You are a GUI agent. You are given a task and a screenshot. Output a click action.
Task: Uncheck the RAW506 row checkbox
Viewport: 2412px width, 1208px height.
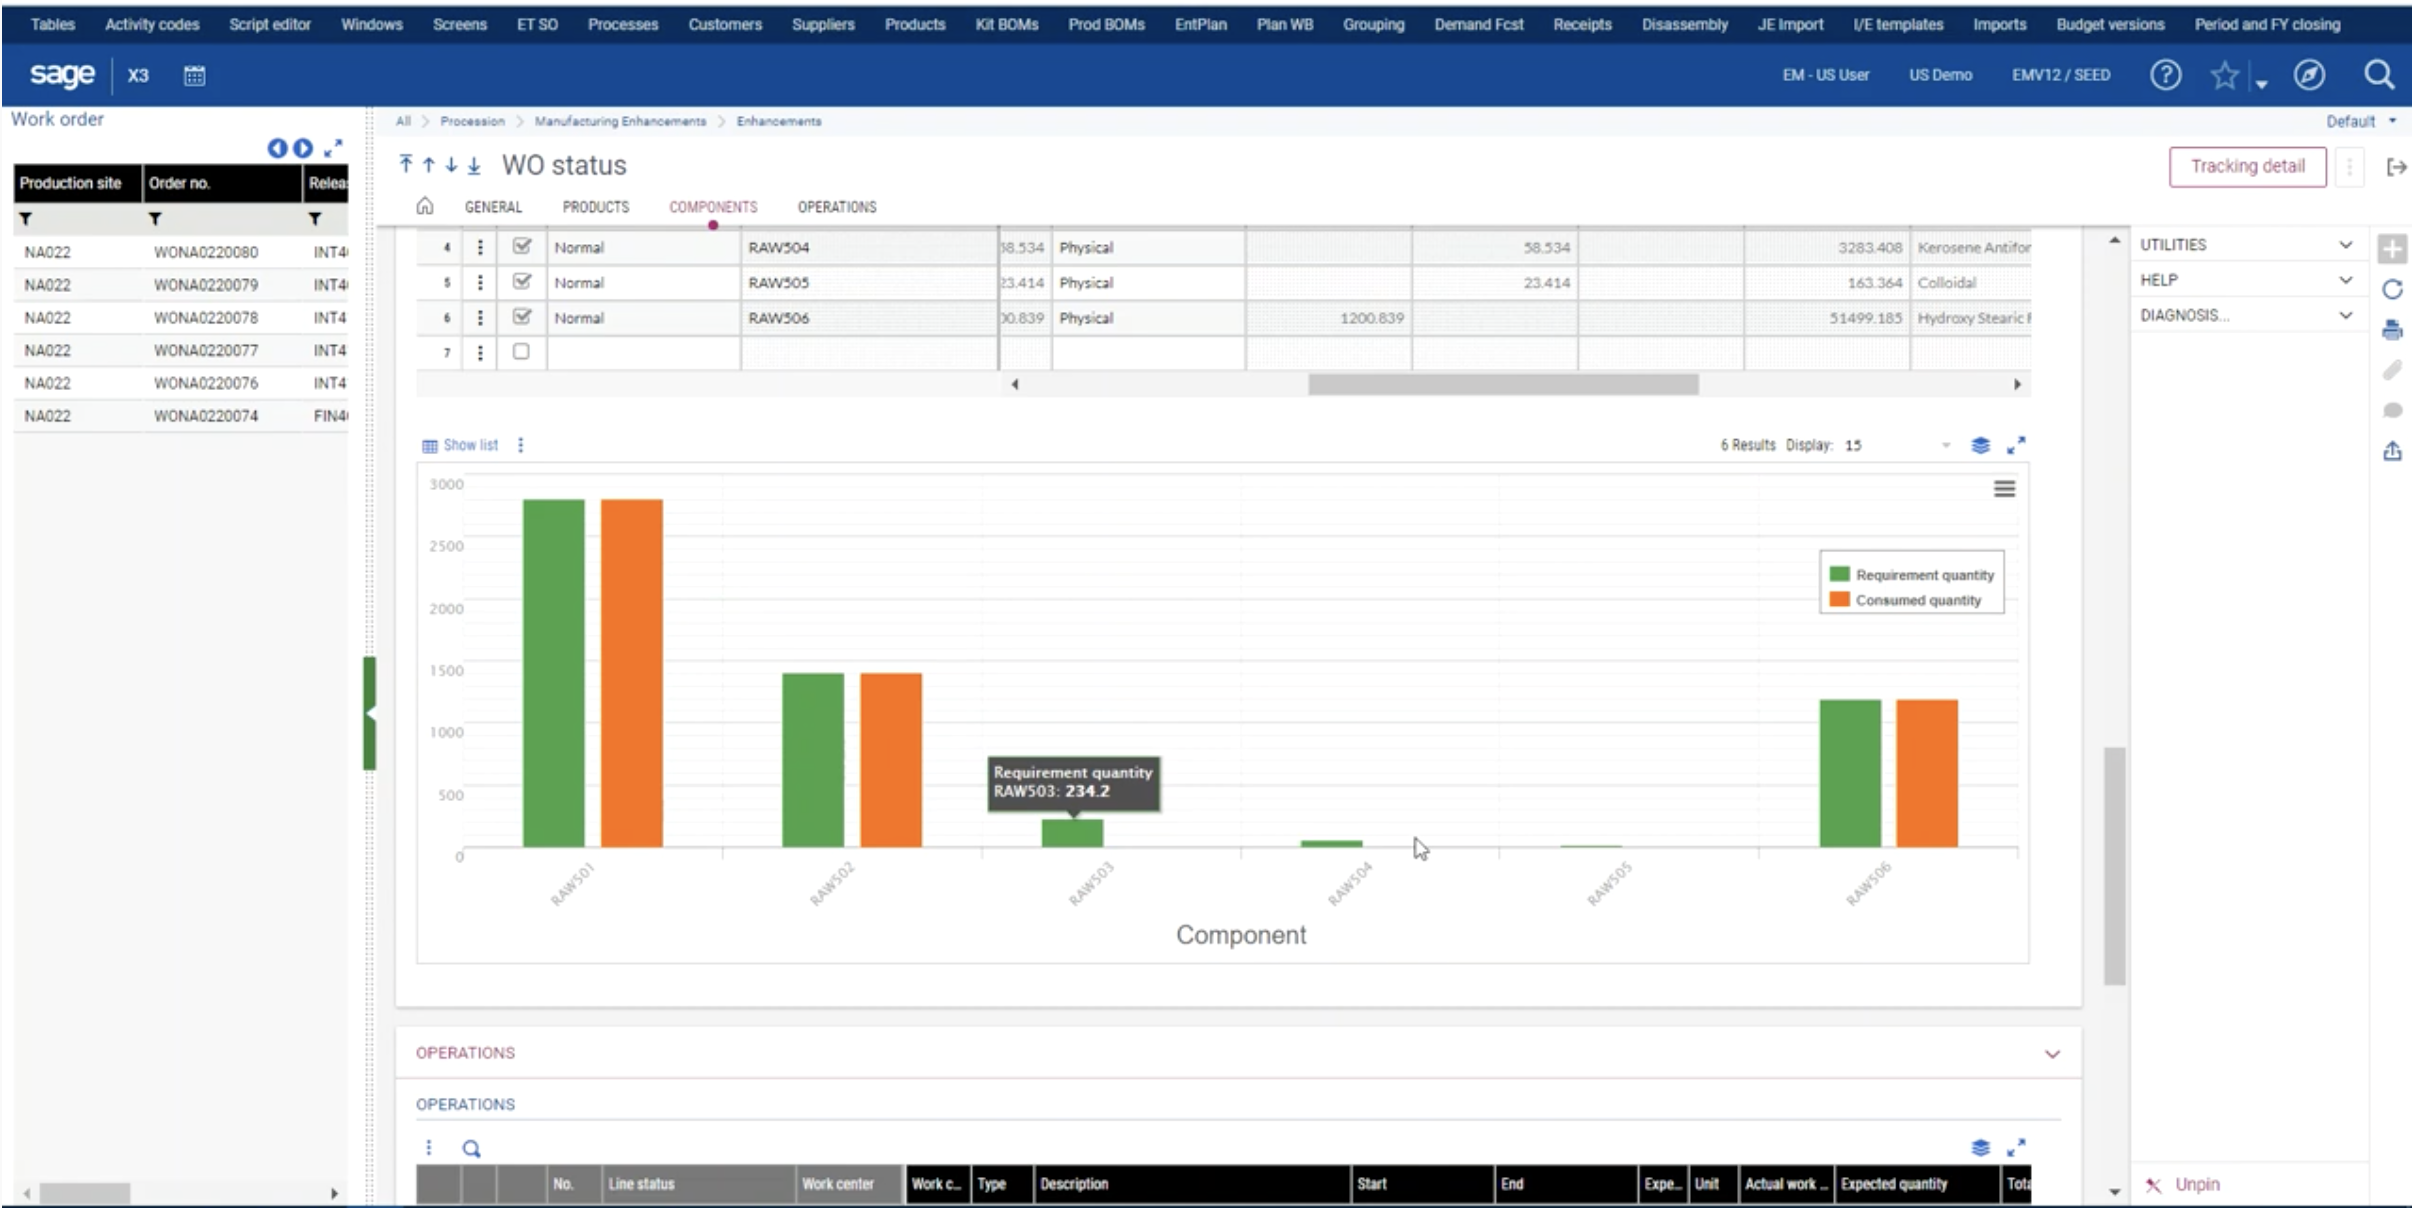[x=520, y=317]
